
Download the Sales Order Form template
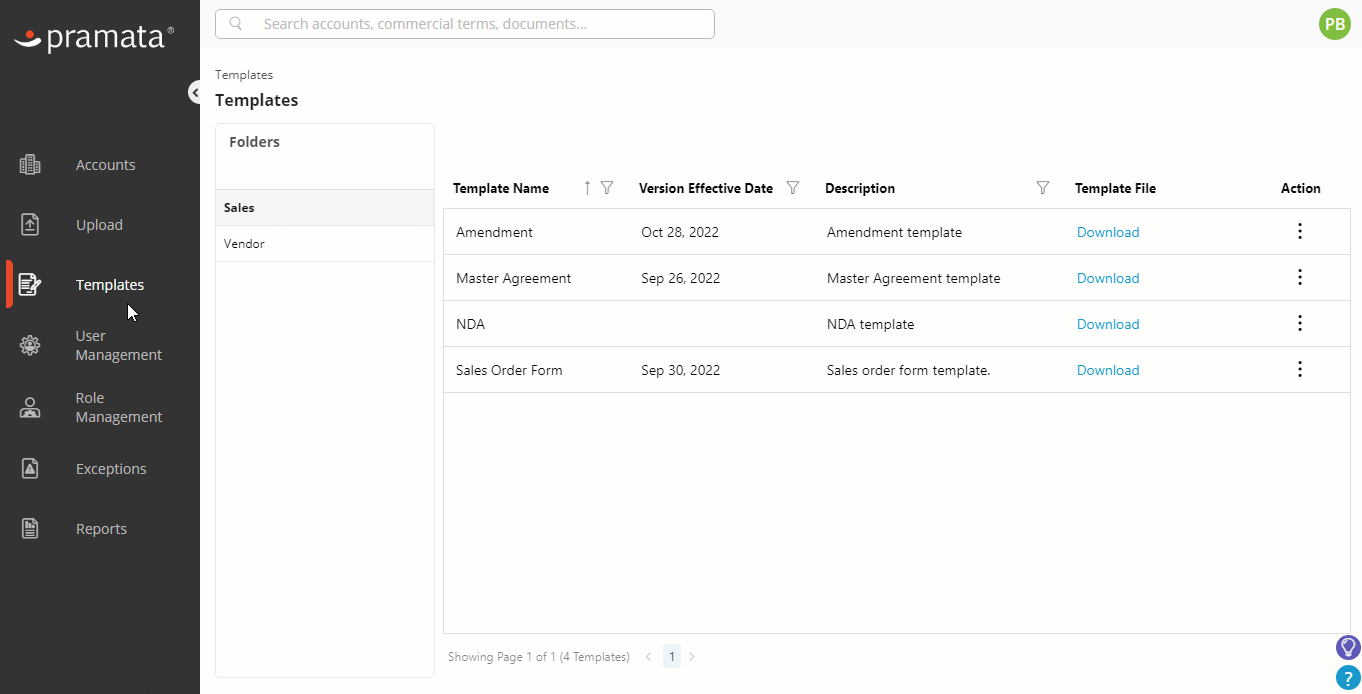[1108, 370]
